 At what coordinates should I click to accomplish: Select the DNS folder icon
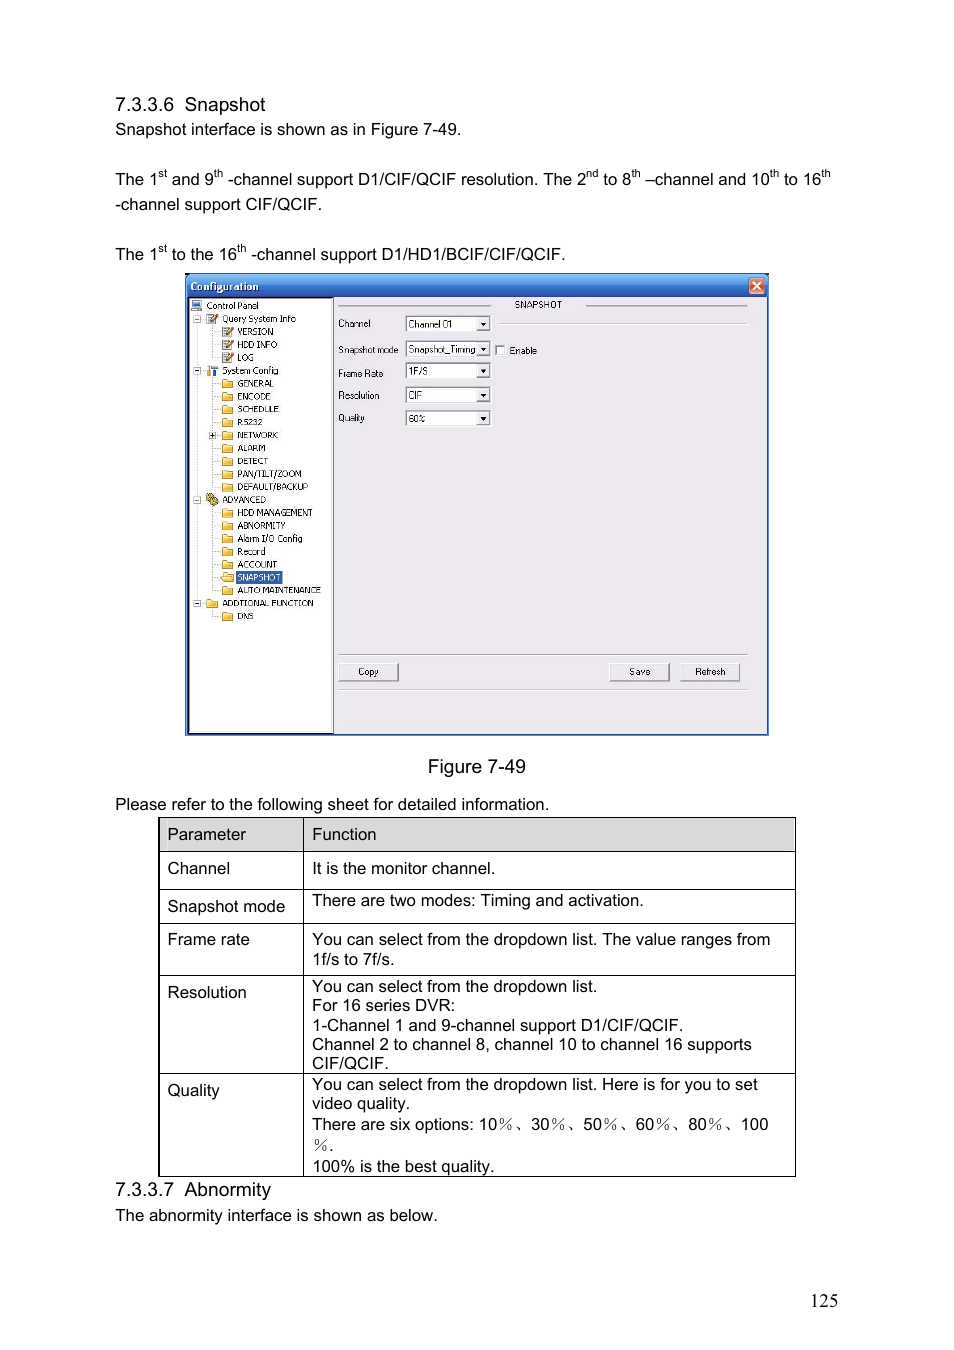[227, 617]
